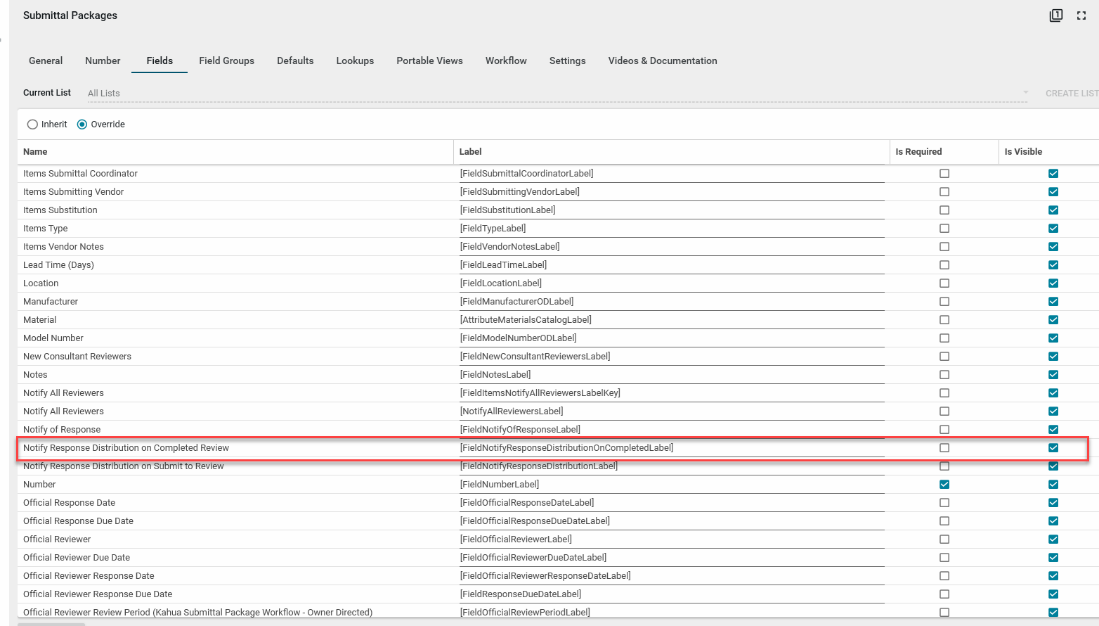
Task: Click the fullscreen expand icon
Action: (x=1081, y=15)
